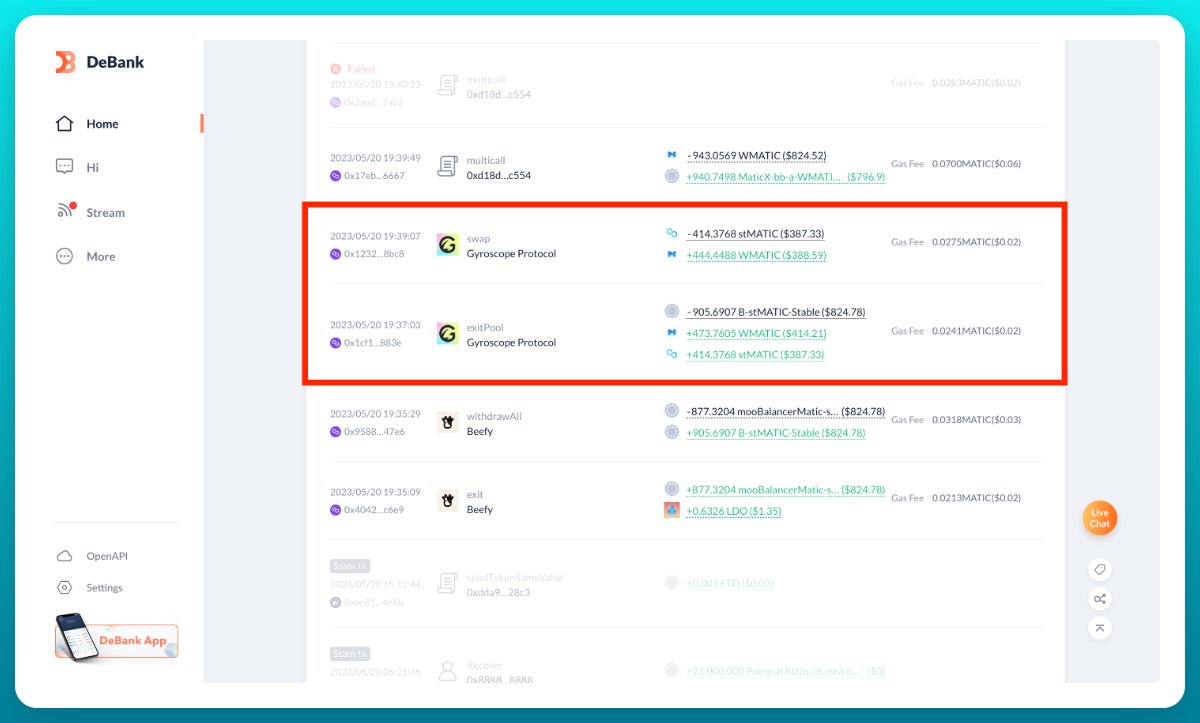The height and width of the screenshot is (723, 1200).
Task: Click -905.6907 B-stMATIC-Stable ($824.78) amount
Action: pos(775,312)
